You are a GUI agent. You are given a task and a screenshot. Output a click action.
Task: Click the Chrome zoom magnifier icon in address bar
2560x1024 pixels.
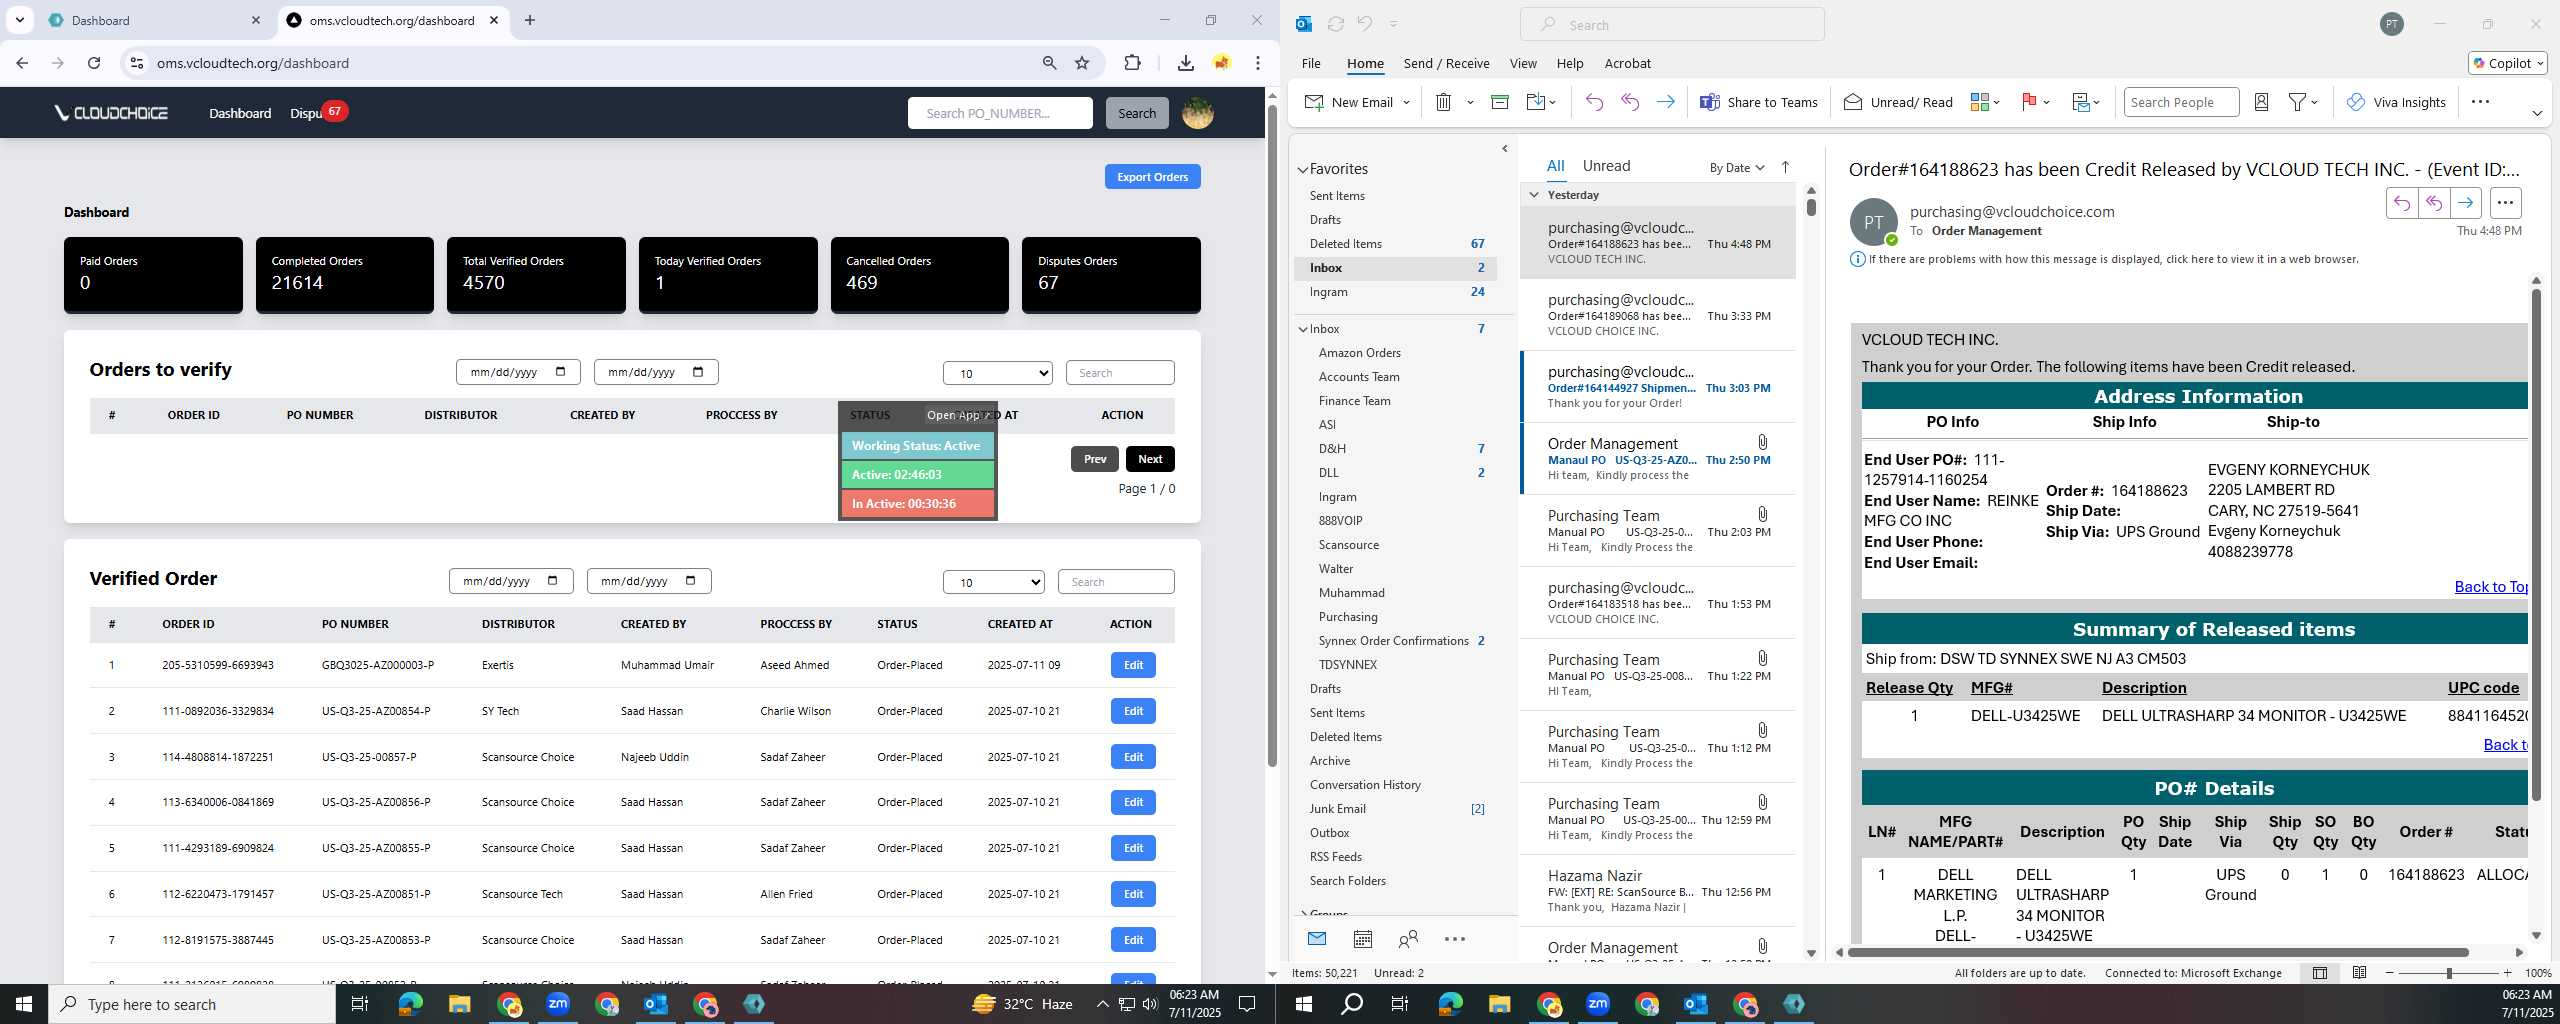[x=1049, y=63]
